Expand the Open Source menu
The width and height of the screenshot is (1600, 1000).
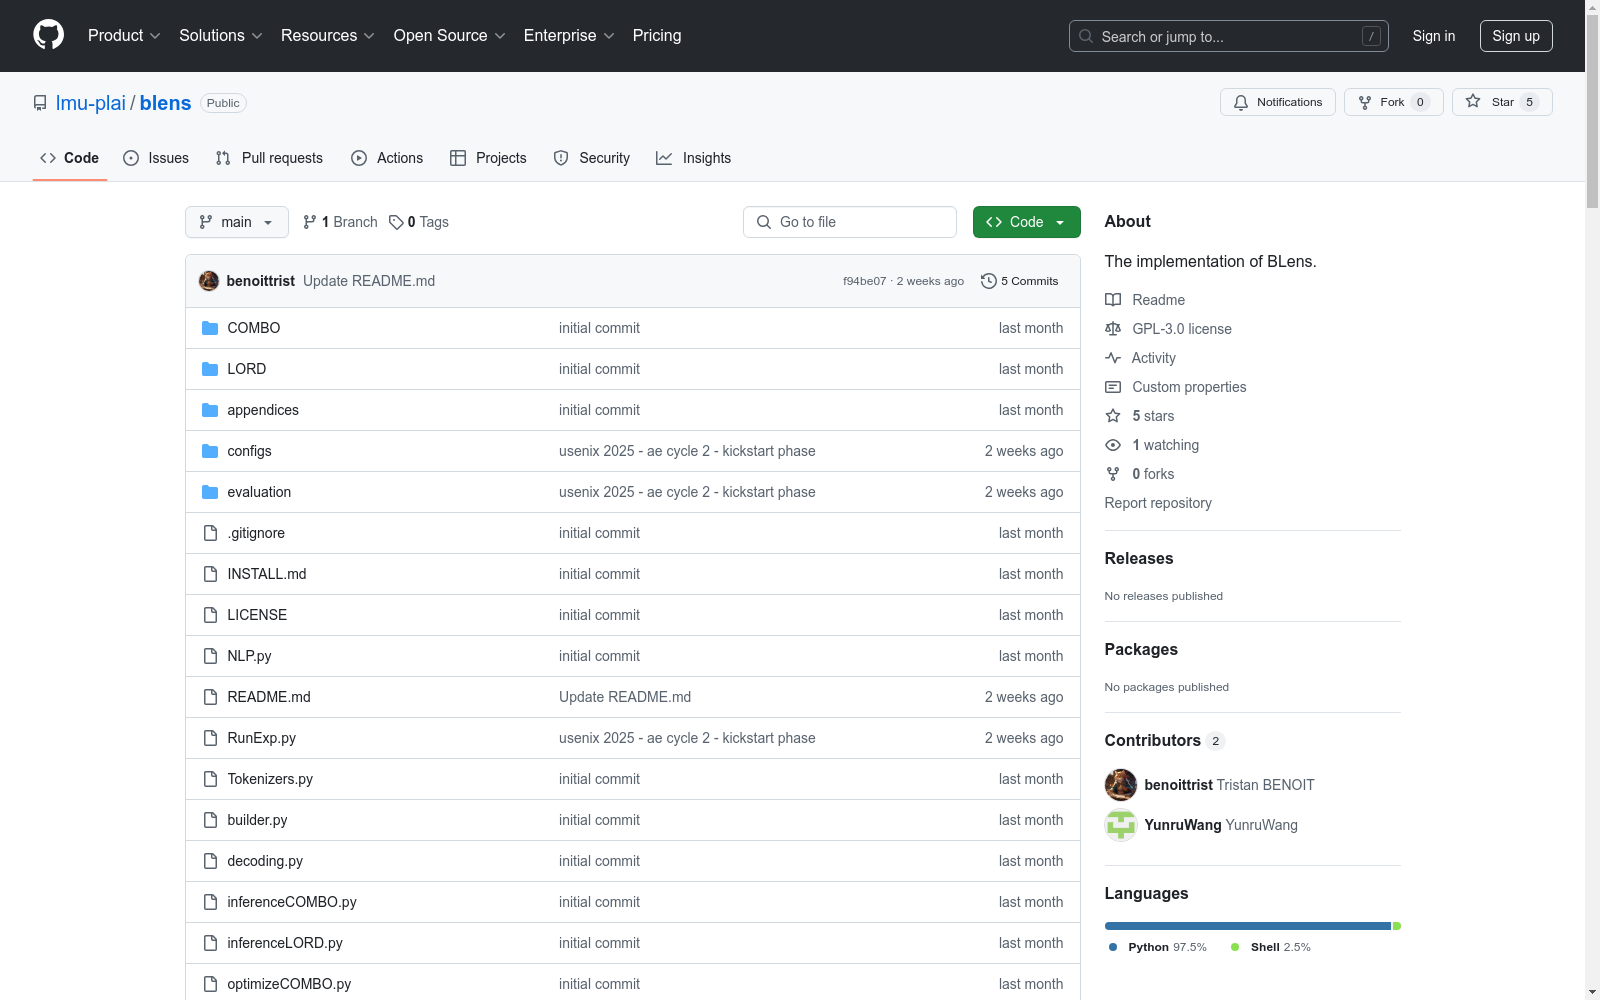click(450, 35)
